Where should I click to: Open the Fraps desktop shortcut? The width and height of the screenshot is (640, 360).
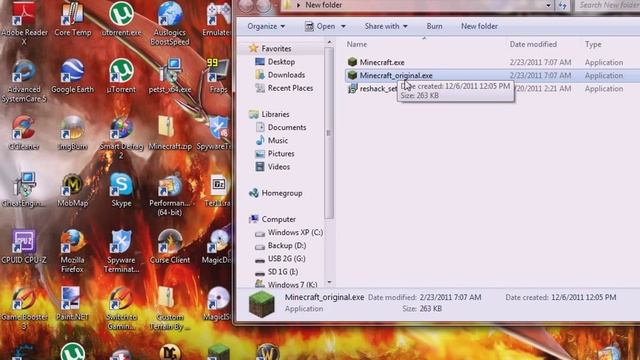[x=218, y=76]
